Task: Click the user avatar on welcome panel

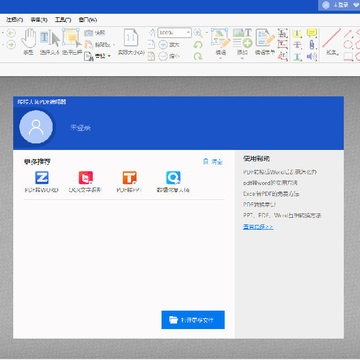Action: pyautogui.click(x=36, y=127)
